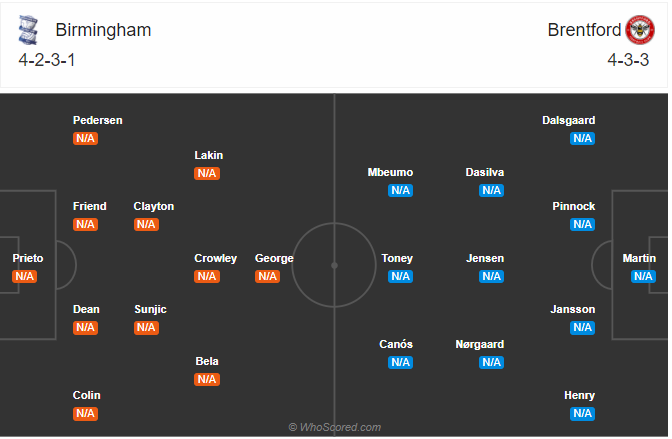This screenshot has height=439, width=672.
Task: Select player name Canós
Action: pos(396,345)
